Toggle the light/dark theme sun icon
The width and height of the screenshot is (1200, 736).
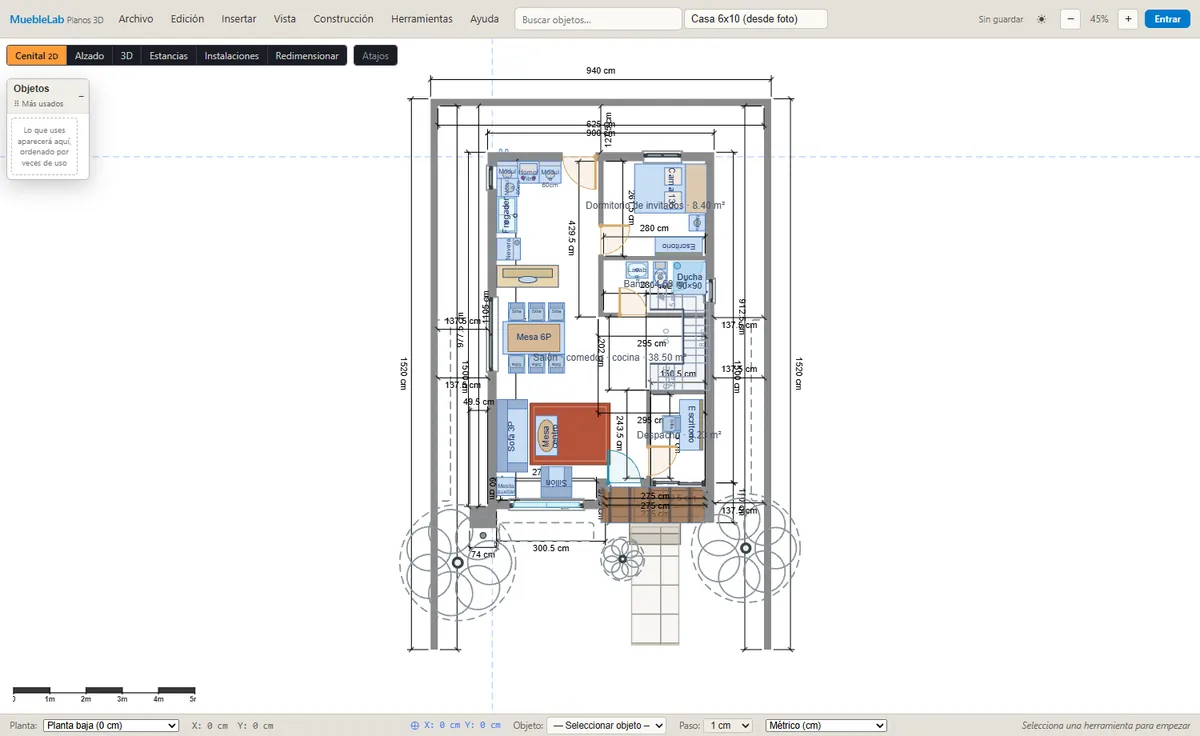click(x=1041, y=19)
